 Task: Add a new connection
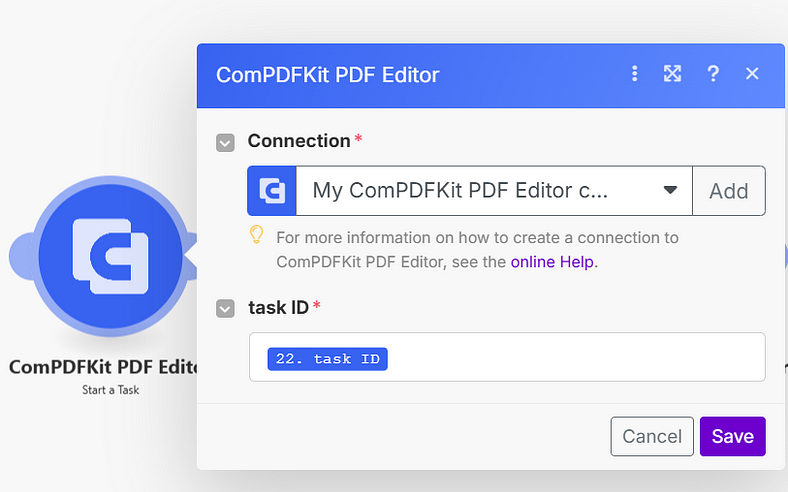729,191
